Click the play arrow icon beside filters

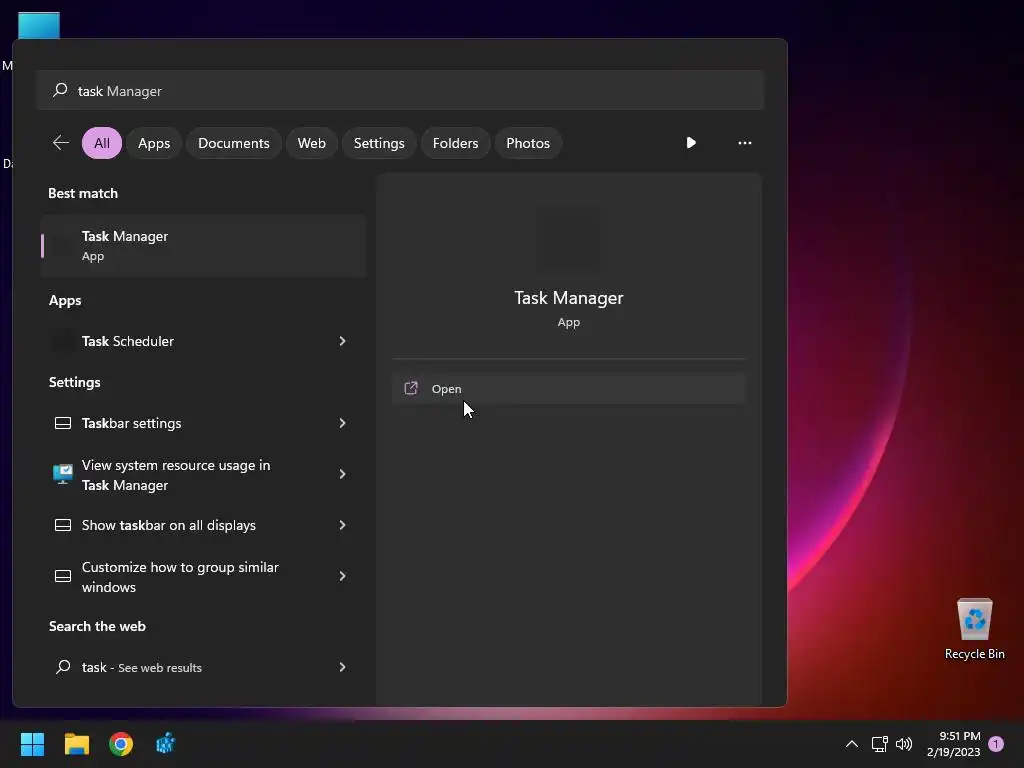tap(691, 142)
